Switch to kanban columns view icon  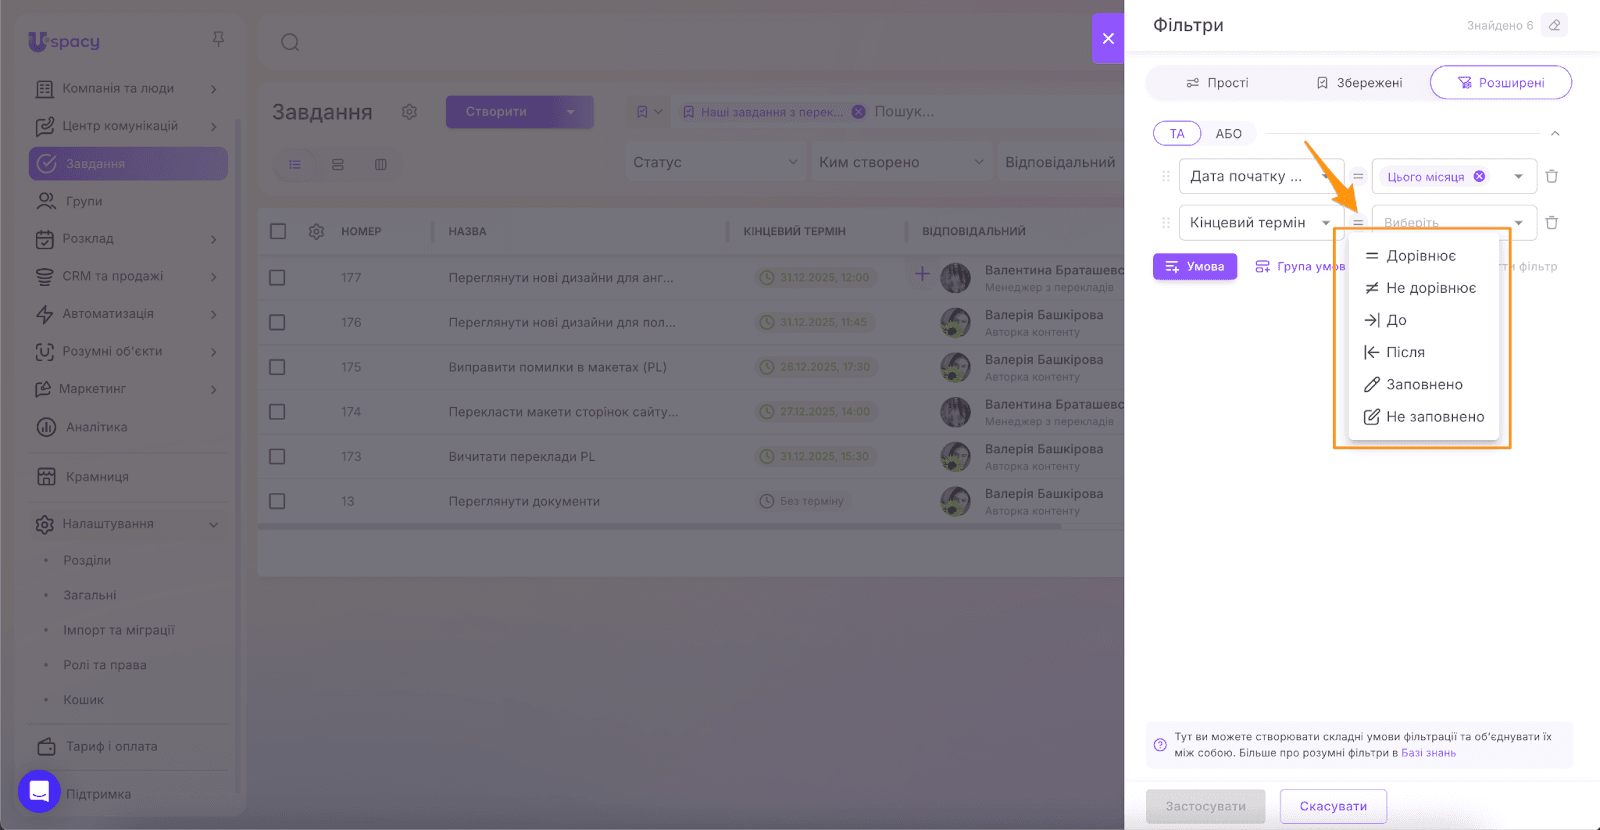point(381,164)
